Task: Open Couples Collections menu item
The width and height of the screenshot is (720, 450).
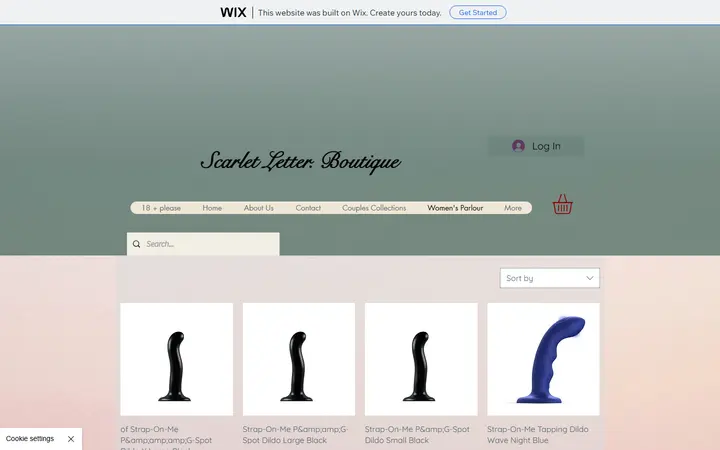Action: coord(374,208)
